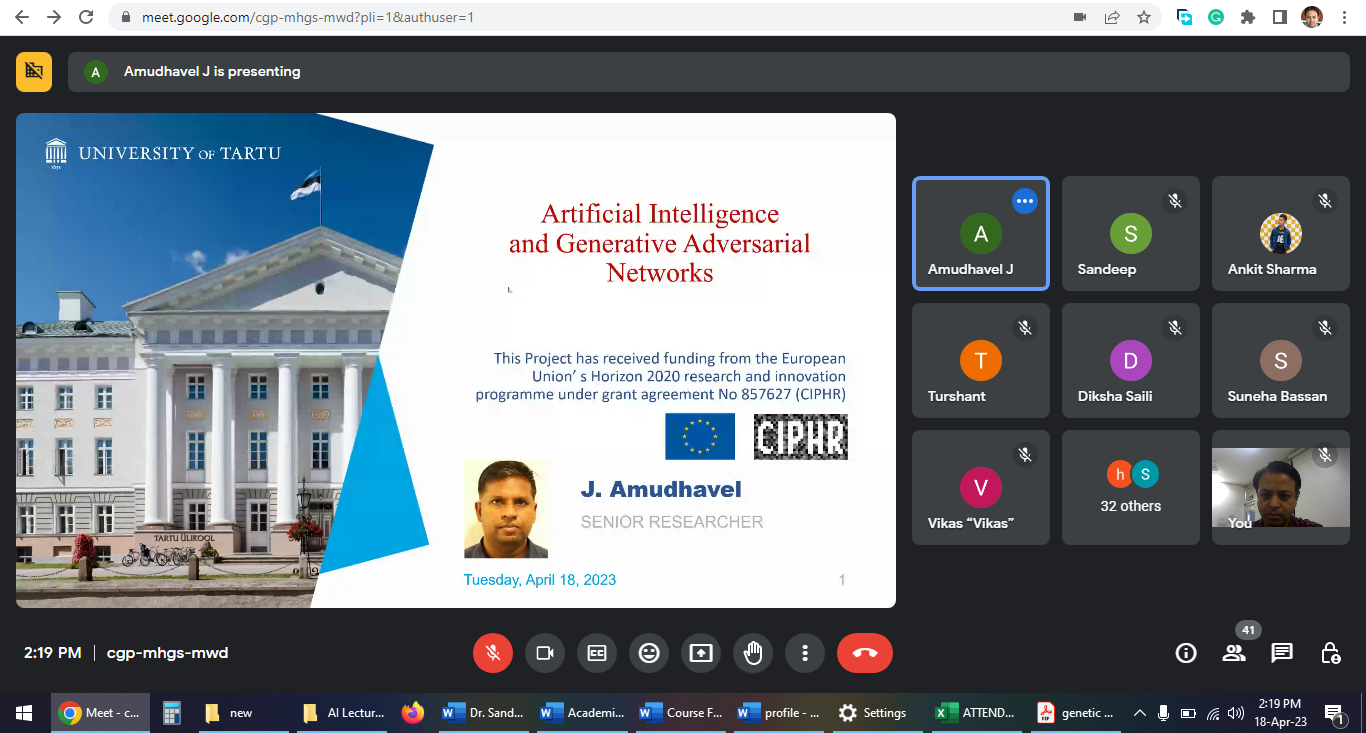
Task: Raise your hand in the meeting
Action: (x=753, y=653)
